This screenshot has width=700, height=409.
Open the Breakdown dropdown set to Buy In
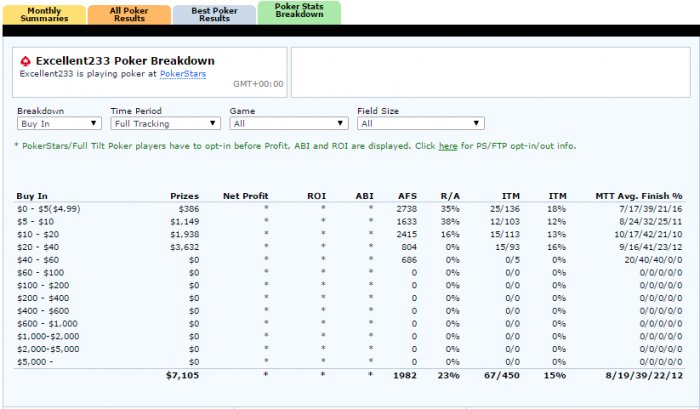(x=59, y=123)
